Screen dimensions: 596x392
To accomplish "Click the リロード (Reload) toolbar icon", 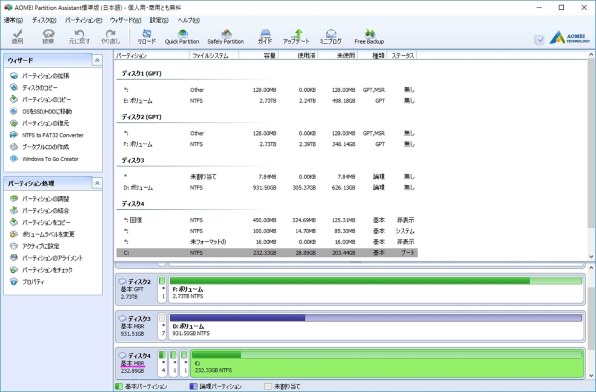I will click(147, 37).
